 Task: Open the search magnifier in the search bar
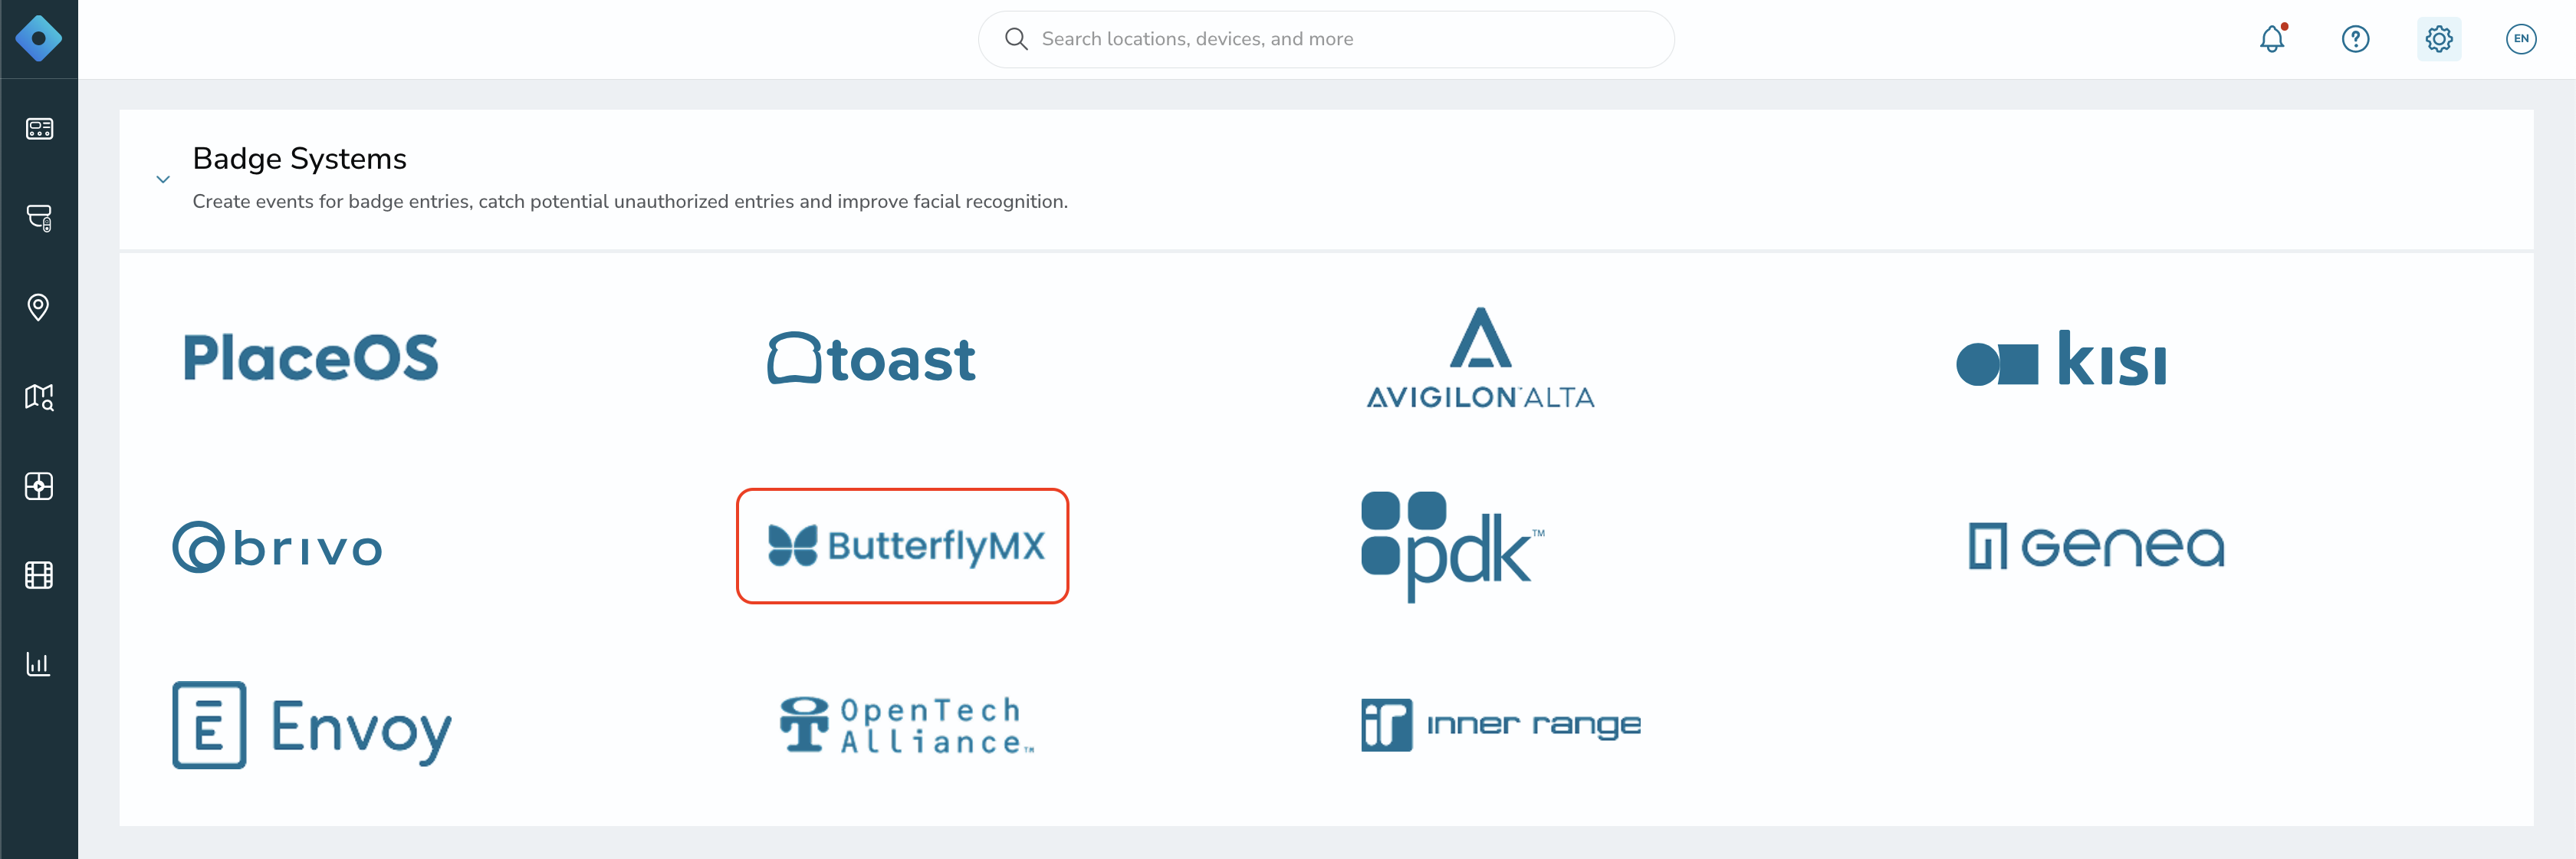pyautogui.click(x=1016, y=39)
